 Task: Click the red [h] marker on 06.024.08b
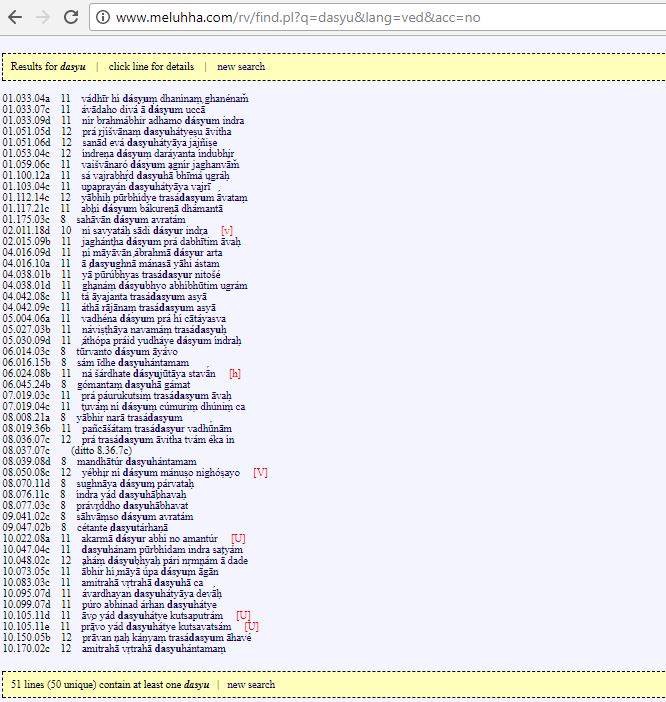tap(235, 372)
